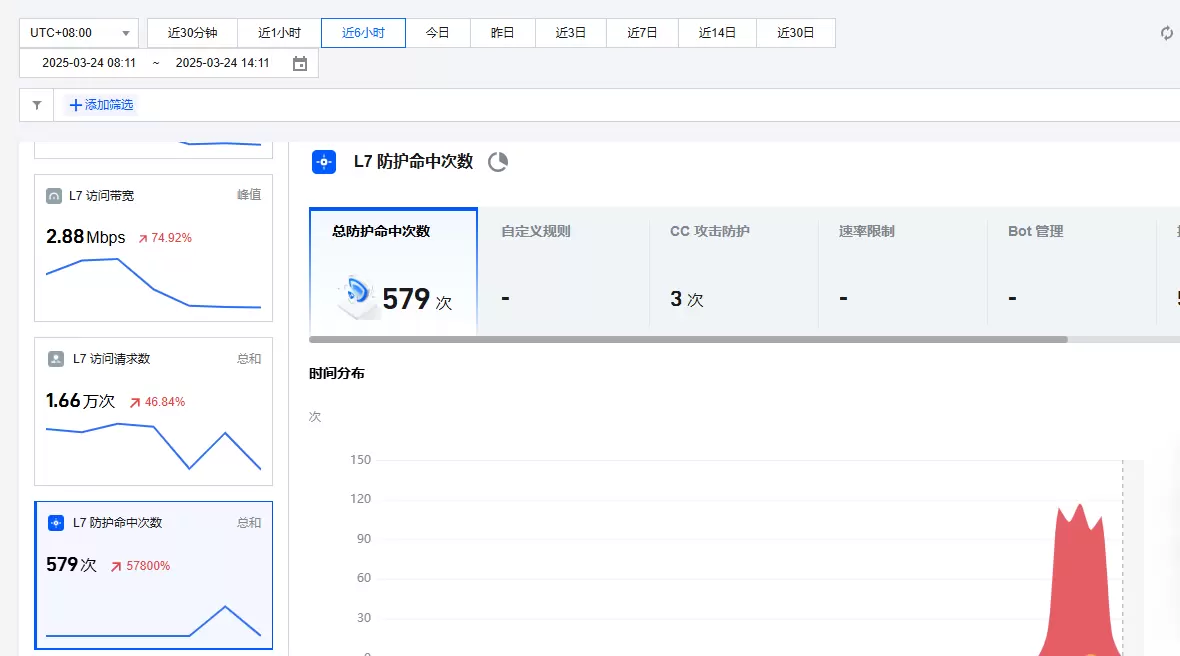Select the 近14日 time range
Screen dimensions: 1180x656
(717, 33)
